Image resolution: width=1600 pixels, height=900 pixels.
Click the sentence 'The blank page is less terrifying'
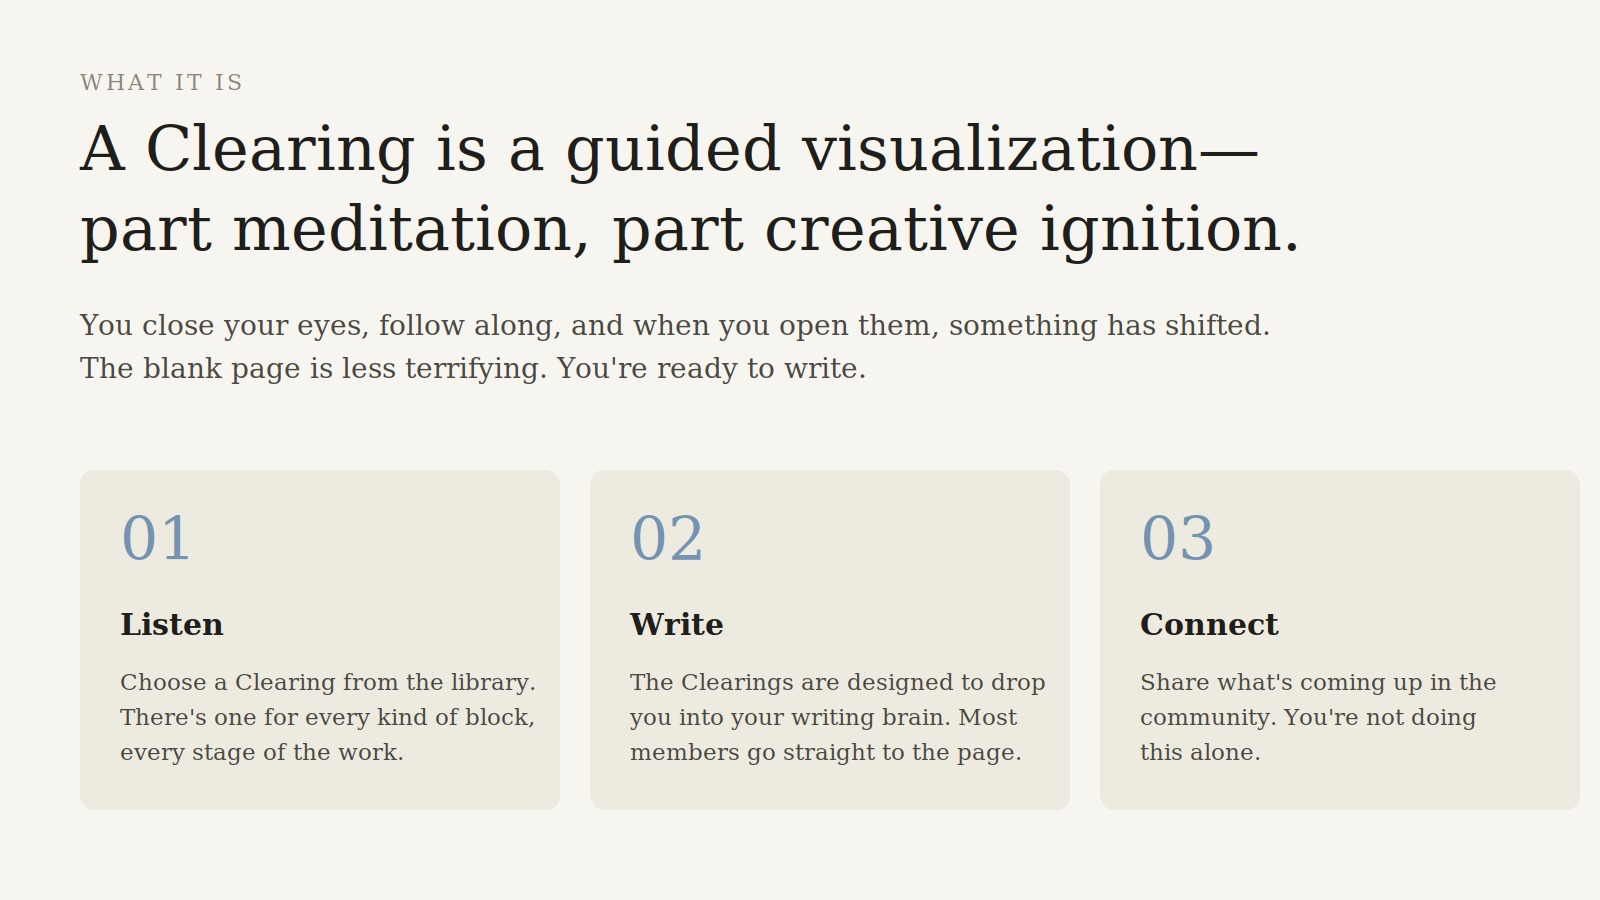tap(473, 369)
